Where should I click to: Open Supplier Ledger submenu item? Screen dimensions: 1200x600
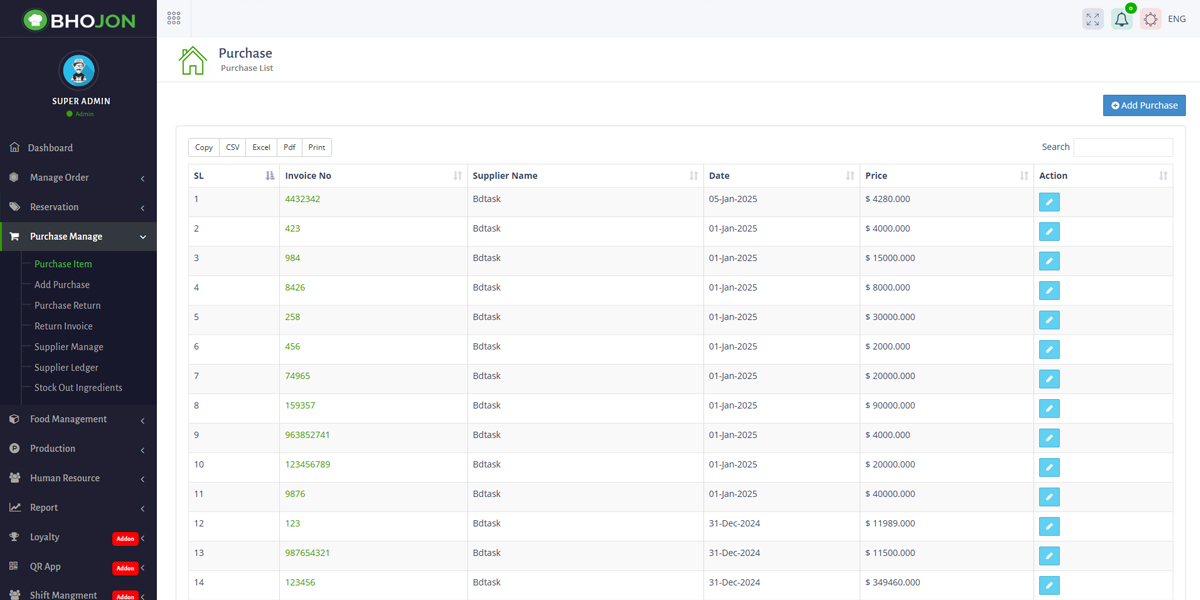(x=66, y=367)
